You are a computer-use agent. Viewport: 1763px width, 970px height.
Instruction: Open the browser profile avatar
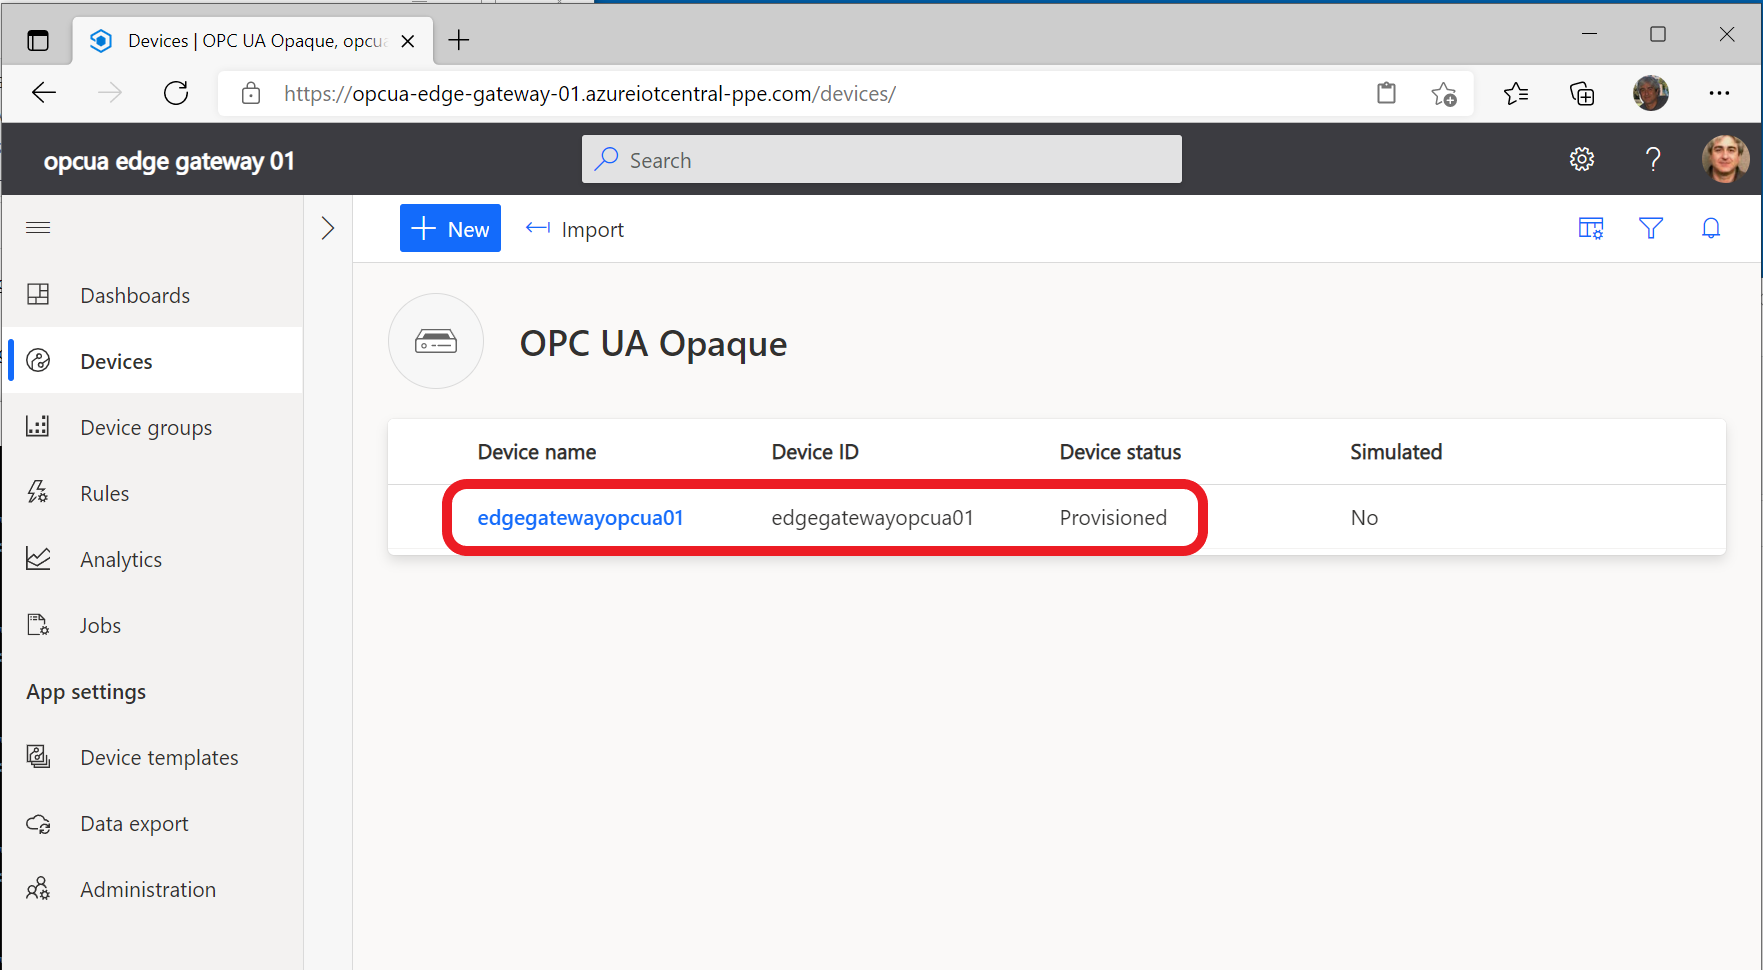(1651, 93)
